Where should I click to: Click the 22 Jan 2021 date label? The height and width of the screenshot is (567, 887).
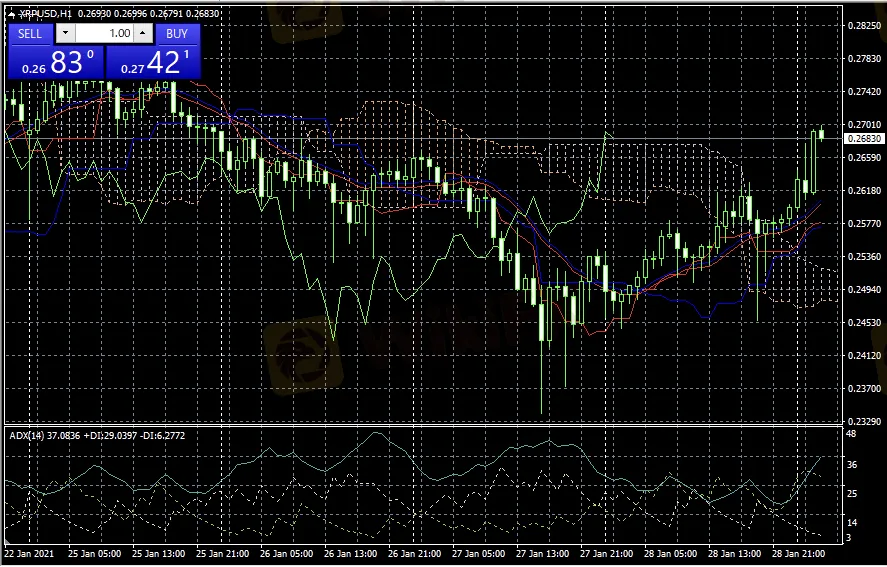pos(28,553)
